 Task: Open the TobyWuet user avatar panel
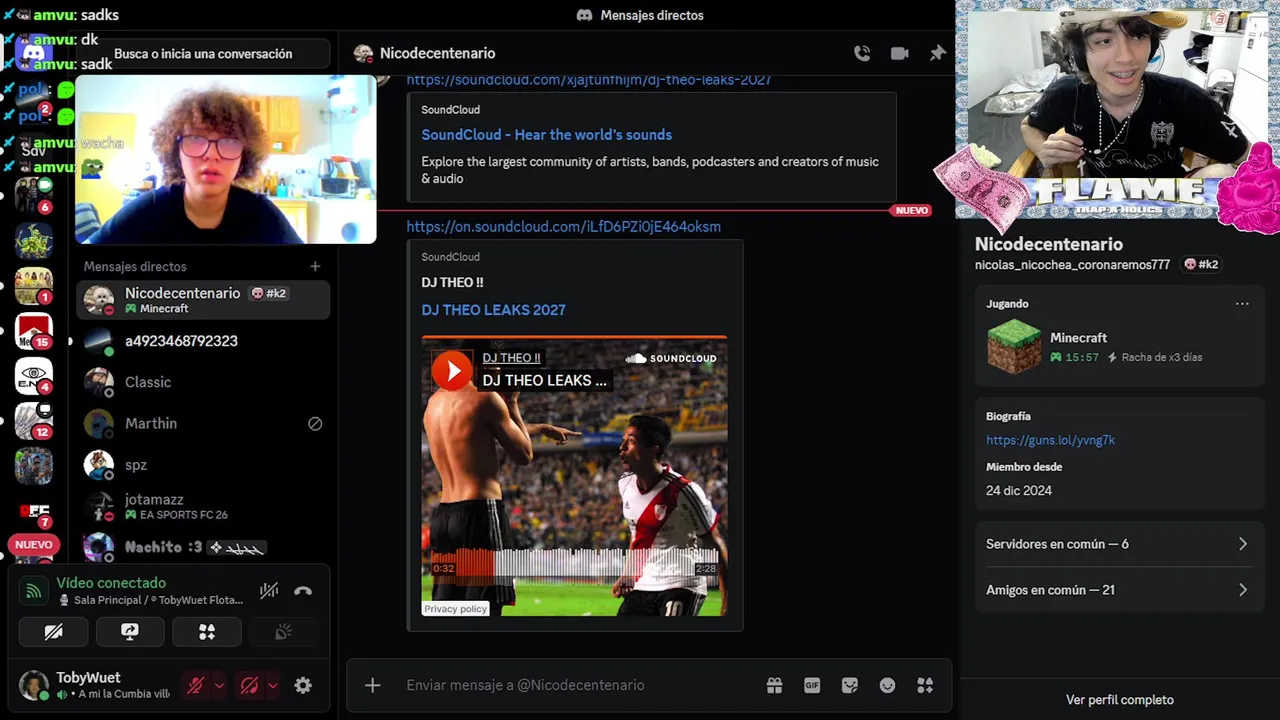tap(34, 685)
